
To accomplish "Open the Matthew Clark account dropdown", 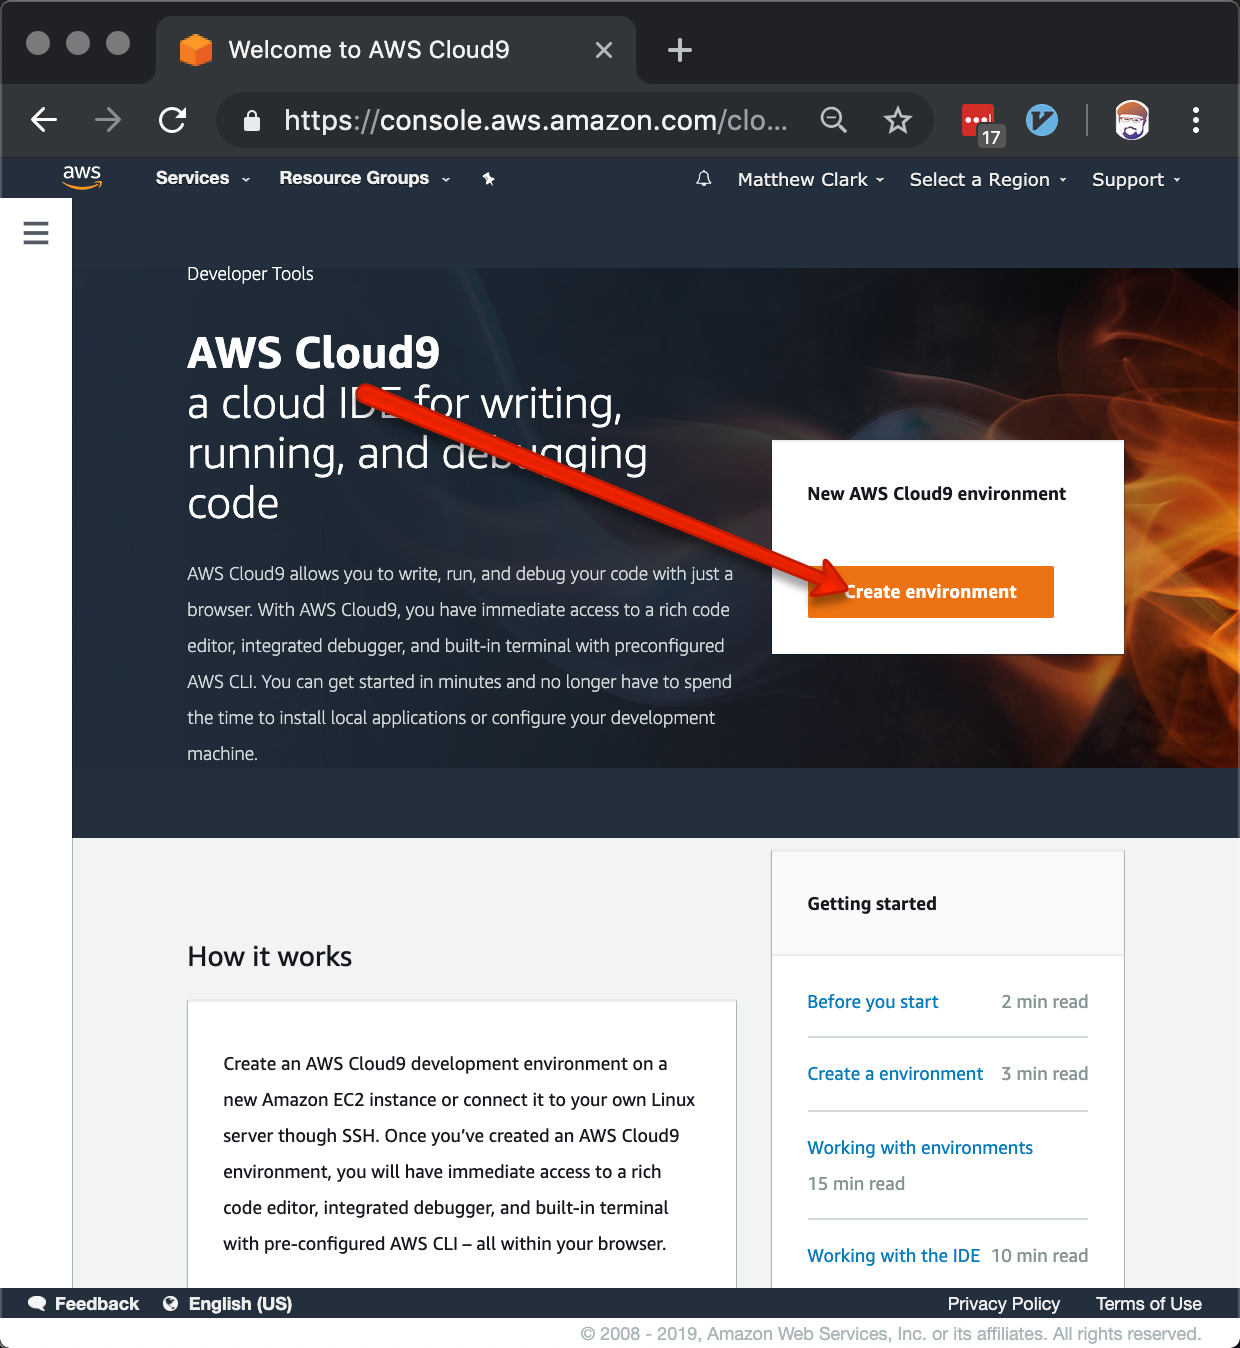I will point(811,180).
